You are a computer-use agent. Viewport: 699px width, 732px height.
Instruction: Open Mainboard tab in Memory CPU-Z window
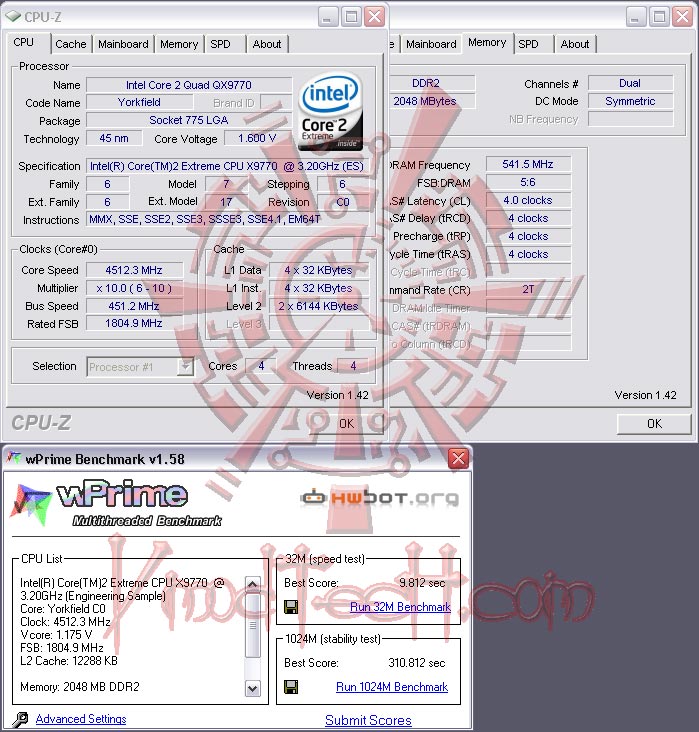pos(431,44)
